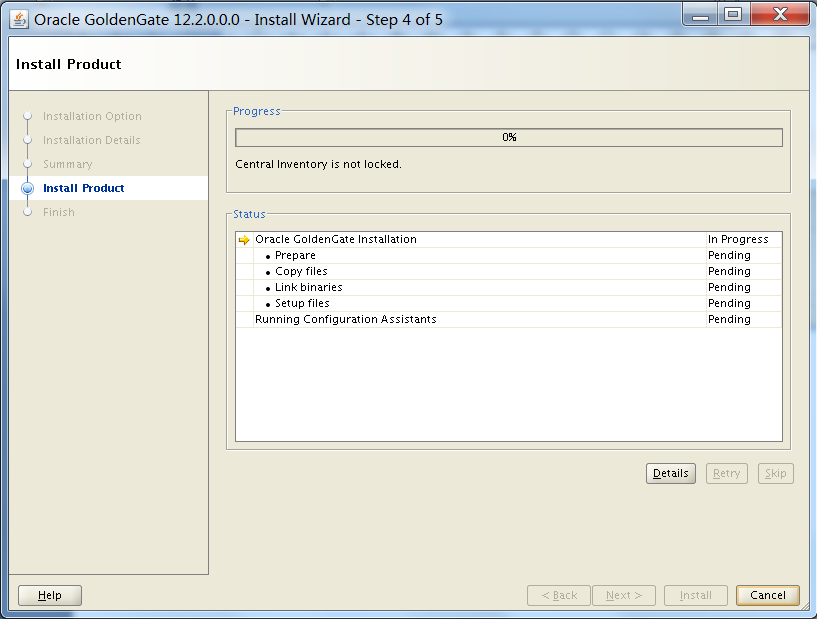This screenshot has height=619, width=817.
Task: Select Finish step in sidebar
Action: pos(59,212)
